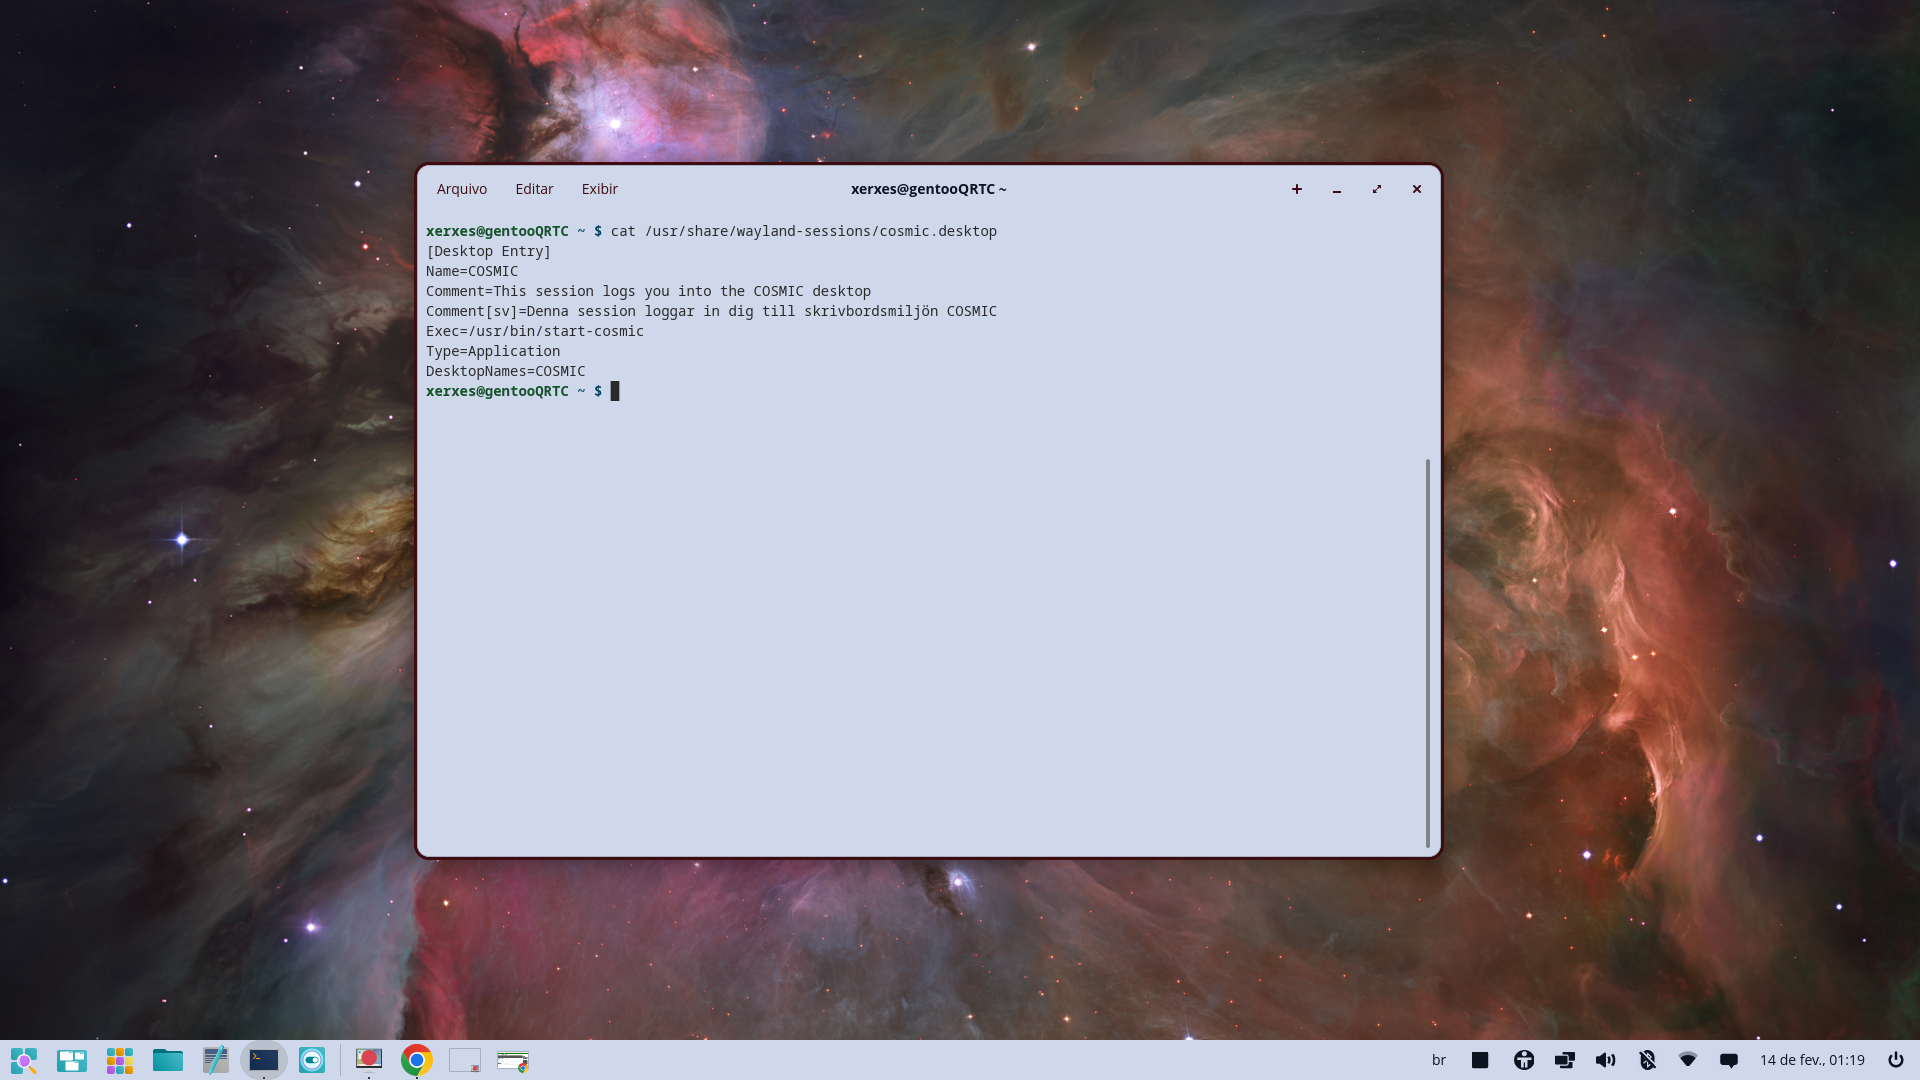Launch the Files folder icon in dock
This screenshot has height=1080, width=1920.
[168, 1060]
